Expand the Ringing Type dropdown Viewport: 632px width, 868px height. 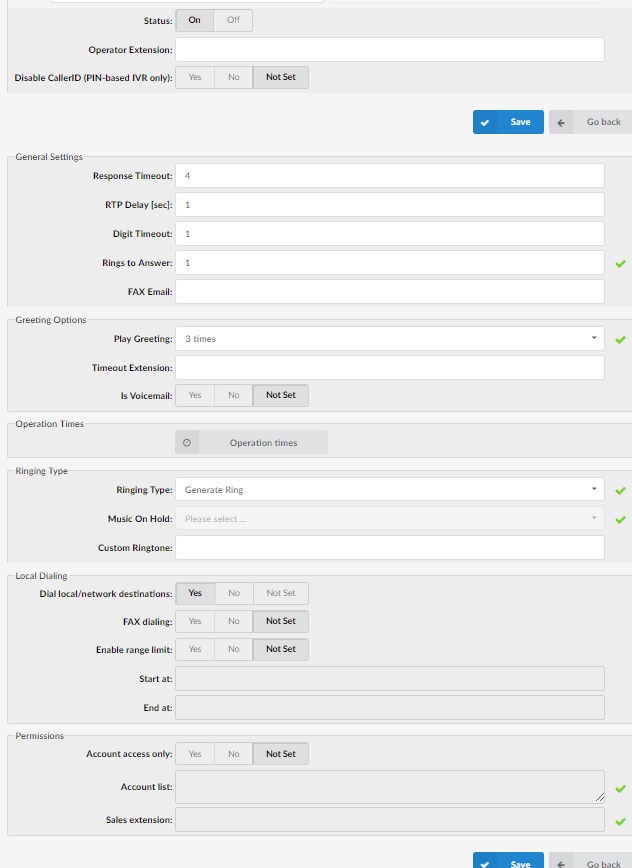pyautogui.click(x=389, y=490)
